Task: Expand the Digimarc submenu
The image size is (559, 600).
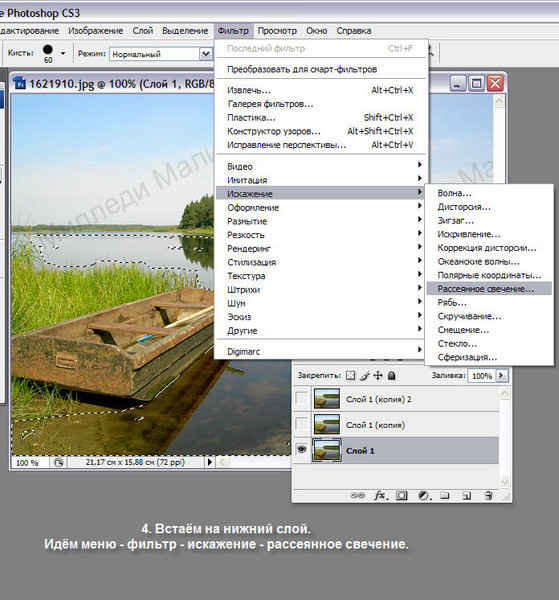Action: 321,351
